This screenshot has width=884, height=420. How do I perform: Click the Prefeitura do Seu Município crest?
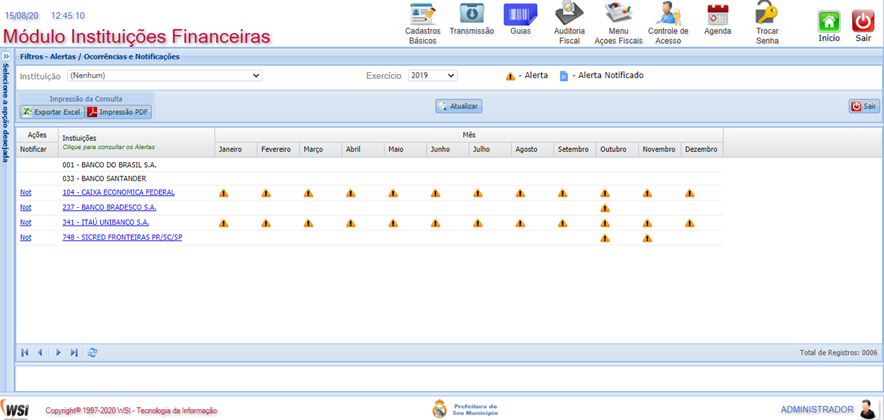(439, 409)
